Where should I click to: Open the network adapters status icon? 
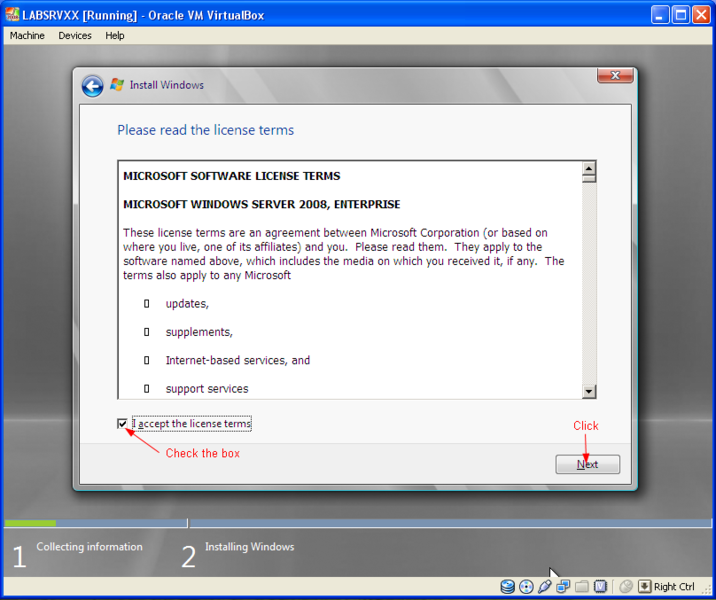click(563, 586)
